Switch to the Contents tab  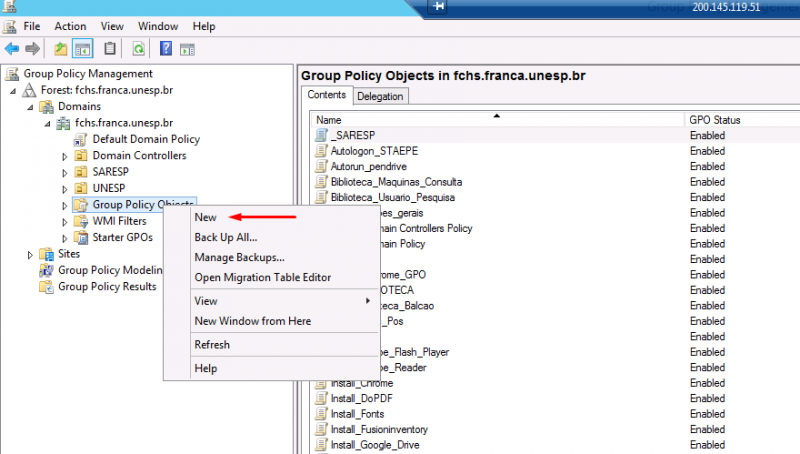coord(327,95)
